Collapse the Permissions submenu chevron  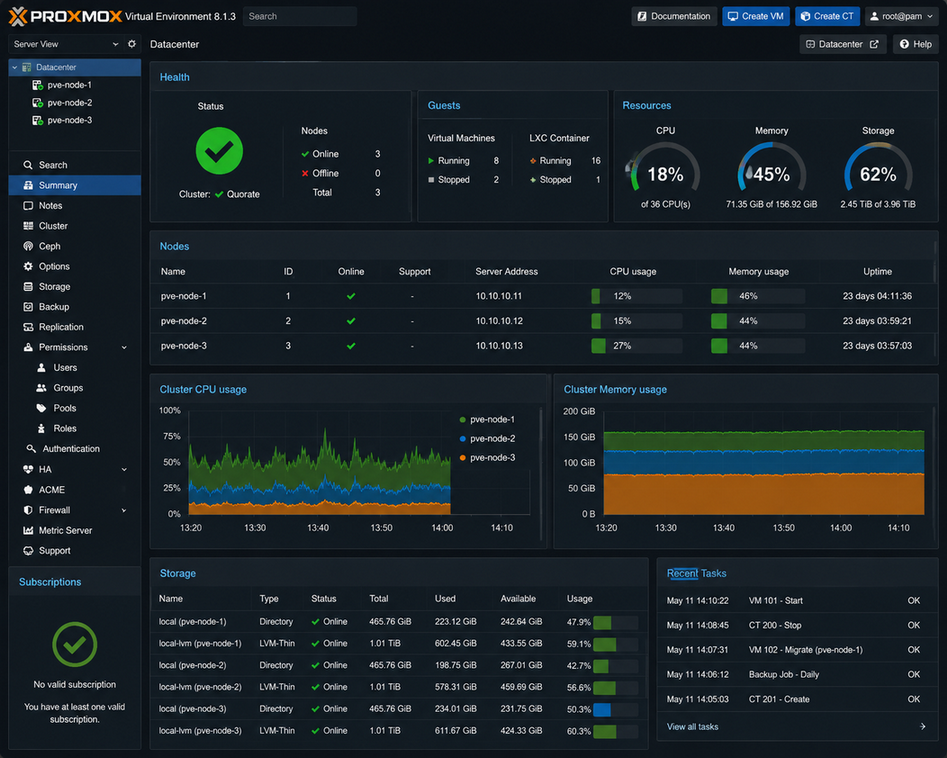point(124,347)
